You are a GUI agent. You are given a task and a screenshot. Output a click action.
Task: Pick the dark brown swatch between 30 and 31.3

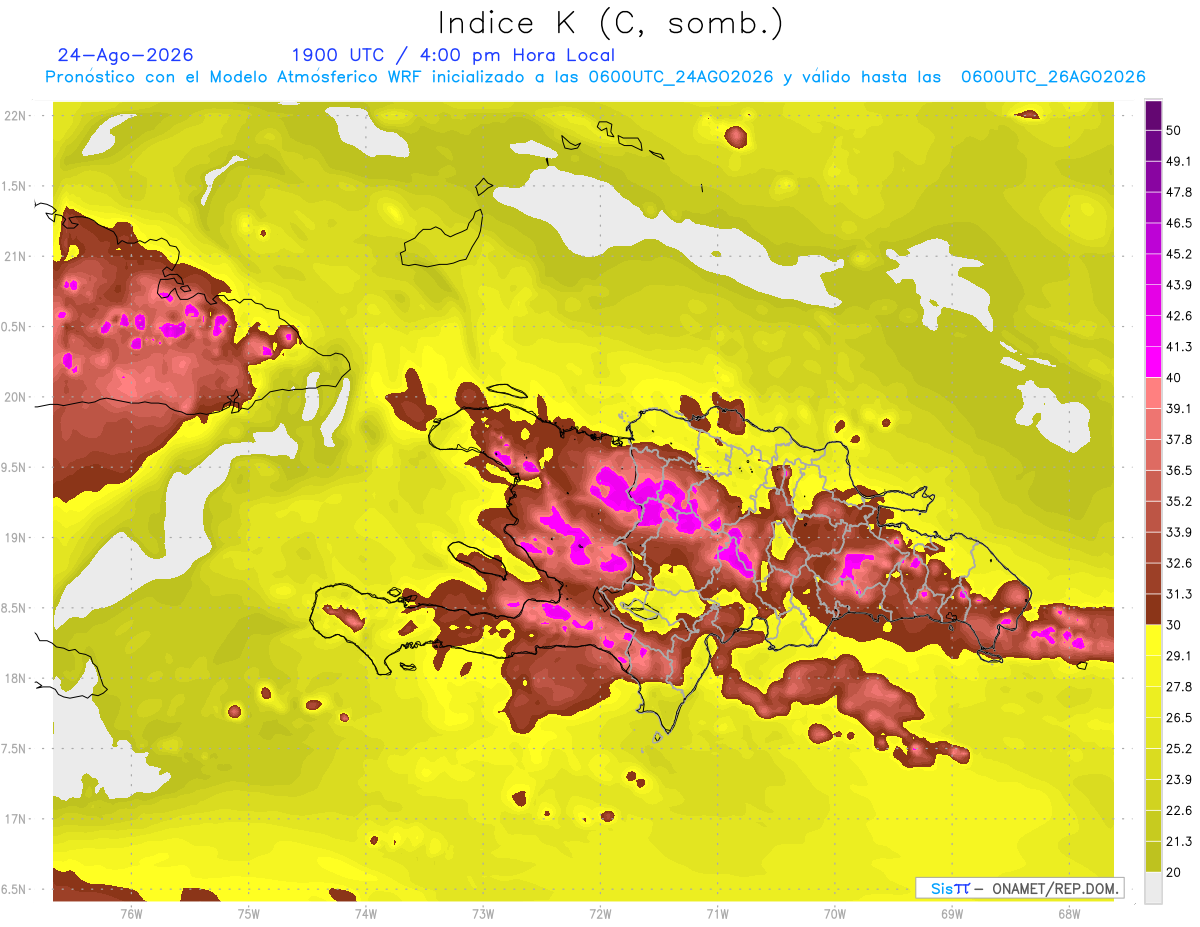(x=1154, y=609)
